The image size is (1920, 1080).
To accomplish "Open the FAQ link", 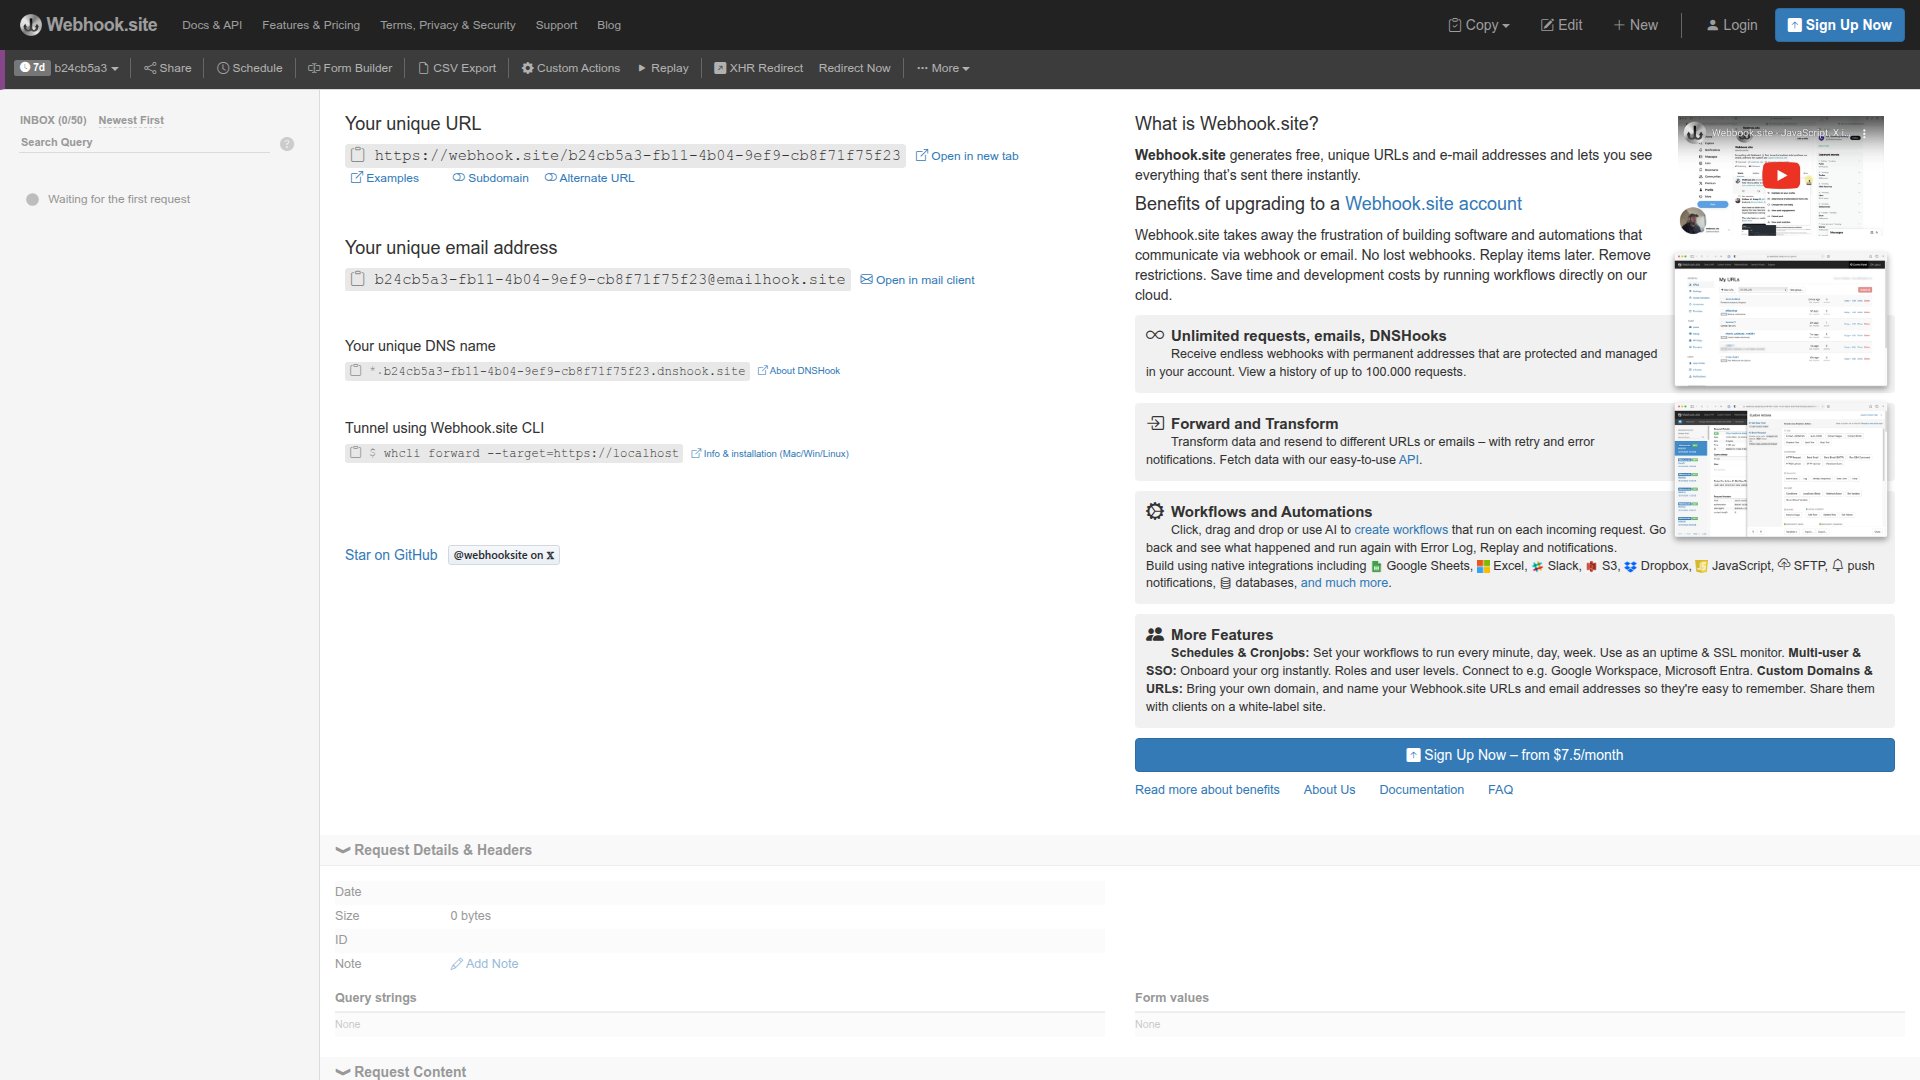I will (1500, 790).
